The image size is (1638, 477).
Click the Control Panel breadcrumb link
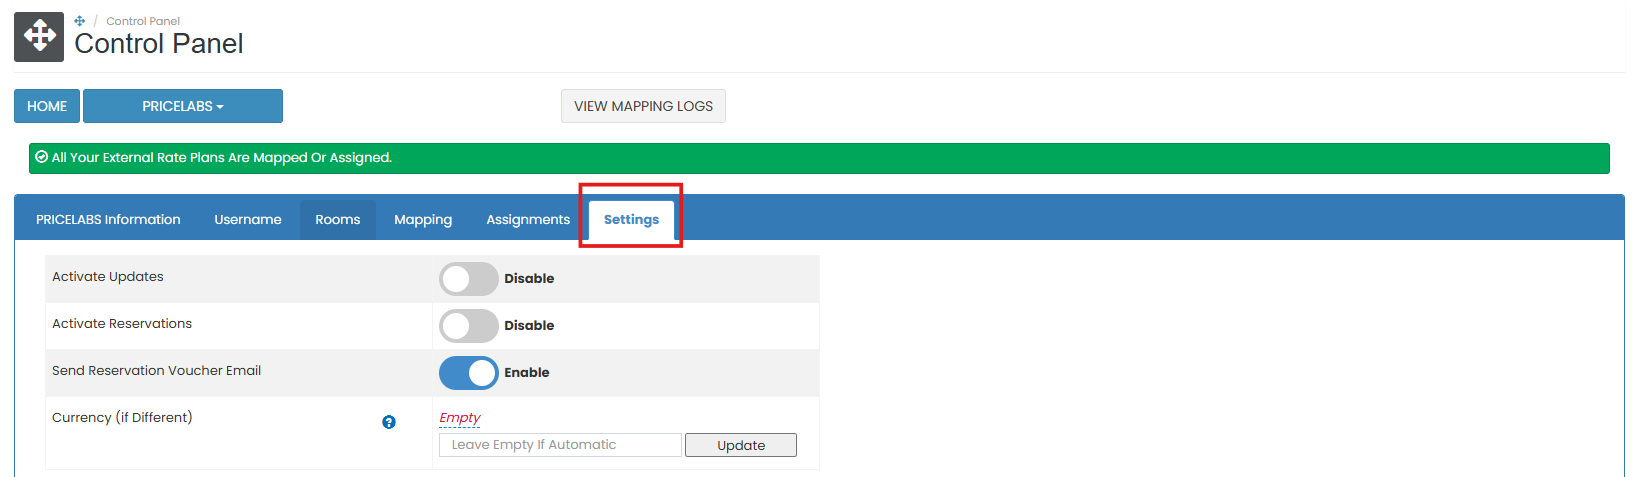tap(143, 21)
